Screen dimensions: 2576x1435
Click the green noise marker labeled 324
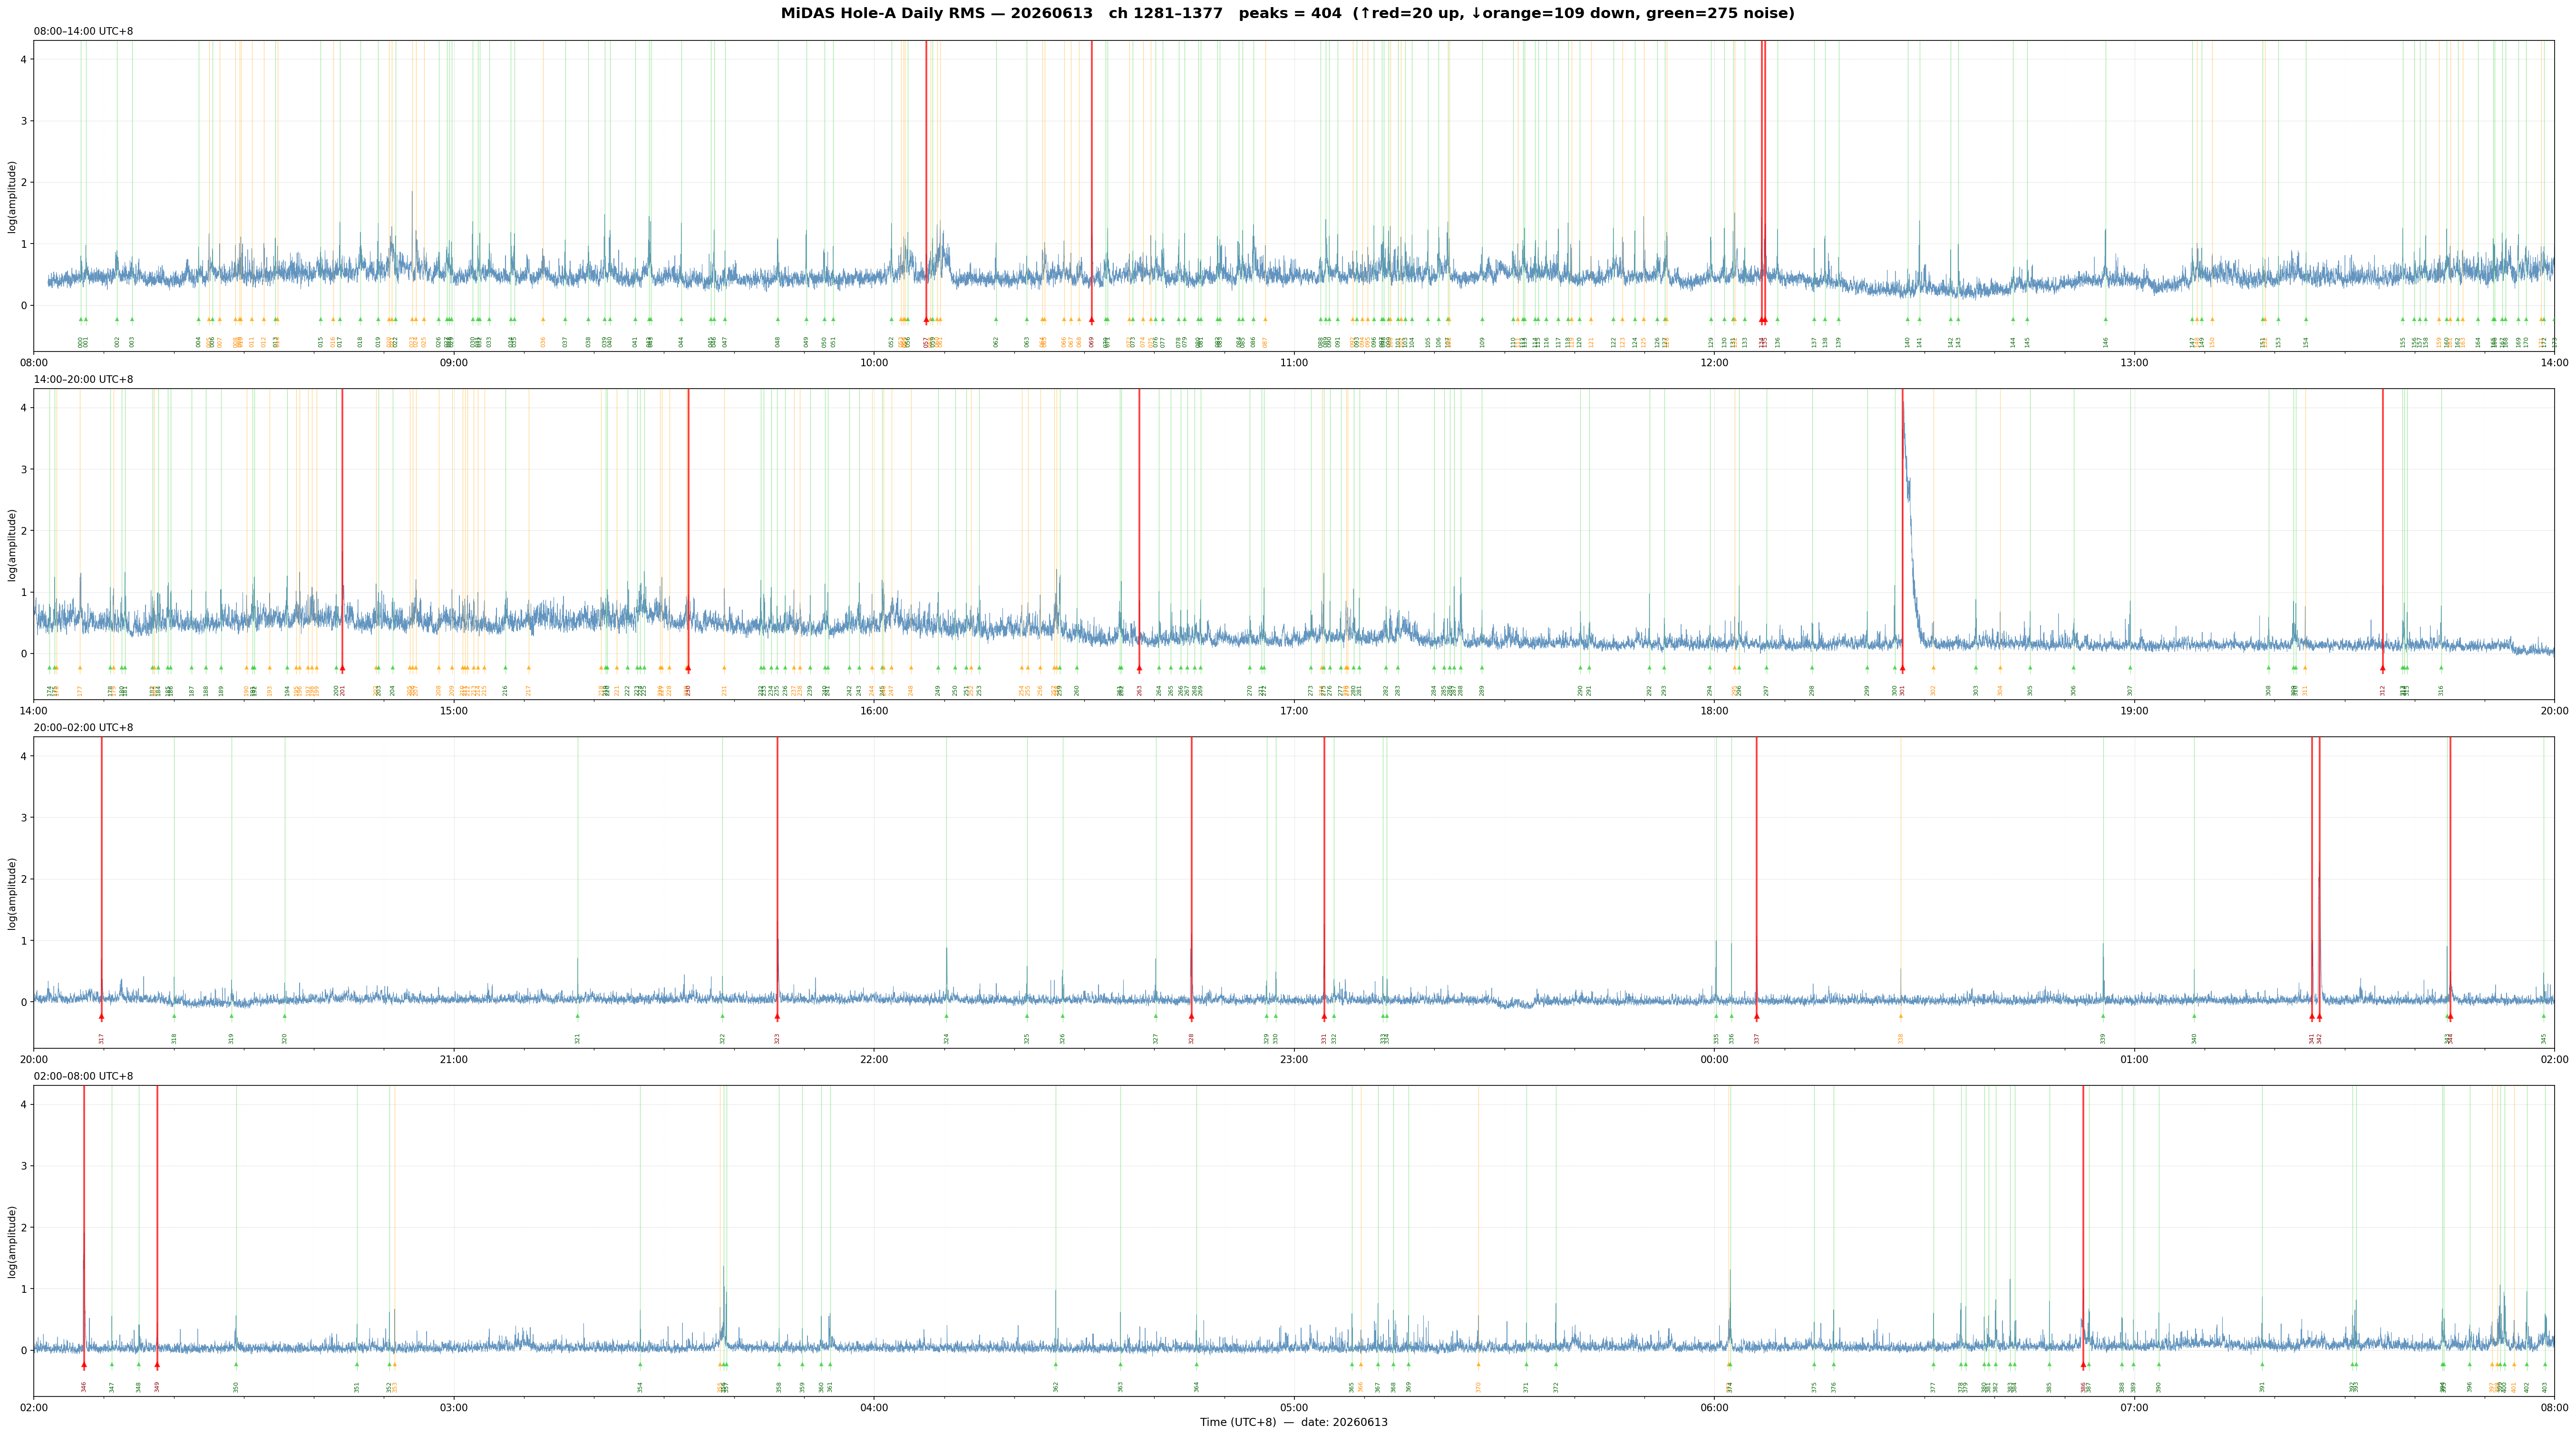tap(946, 1016)
